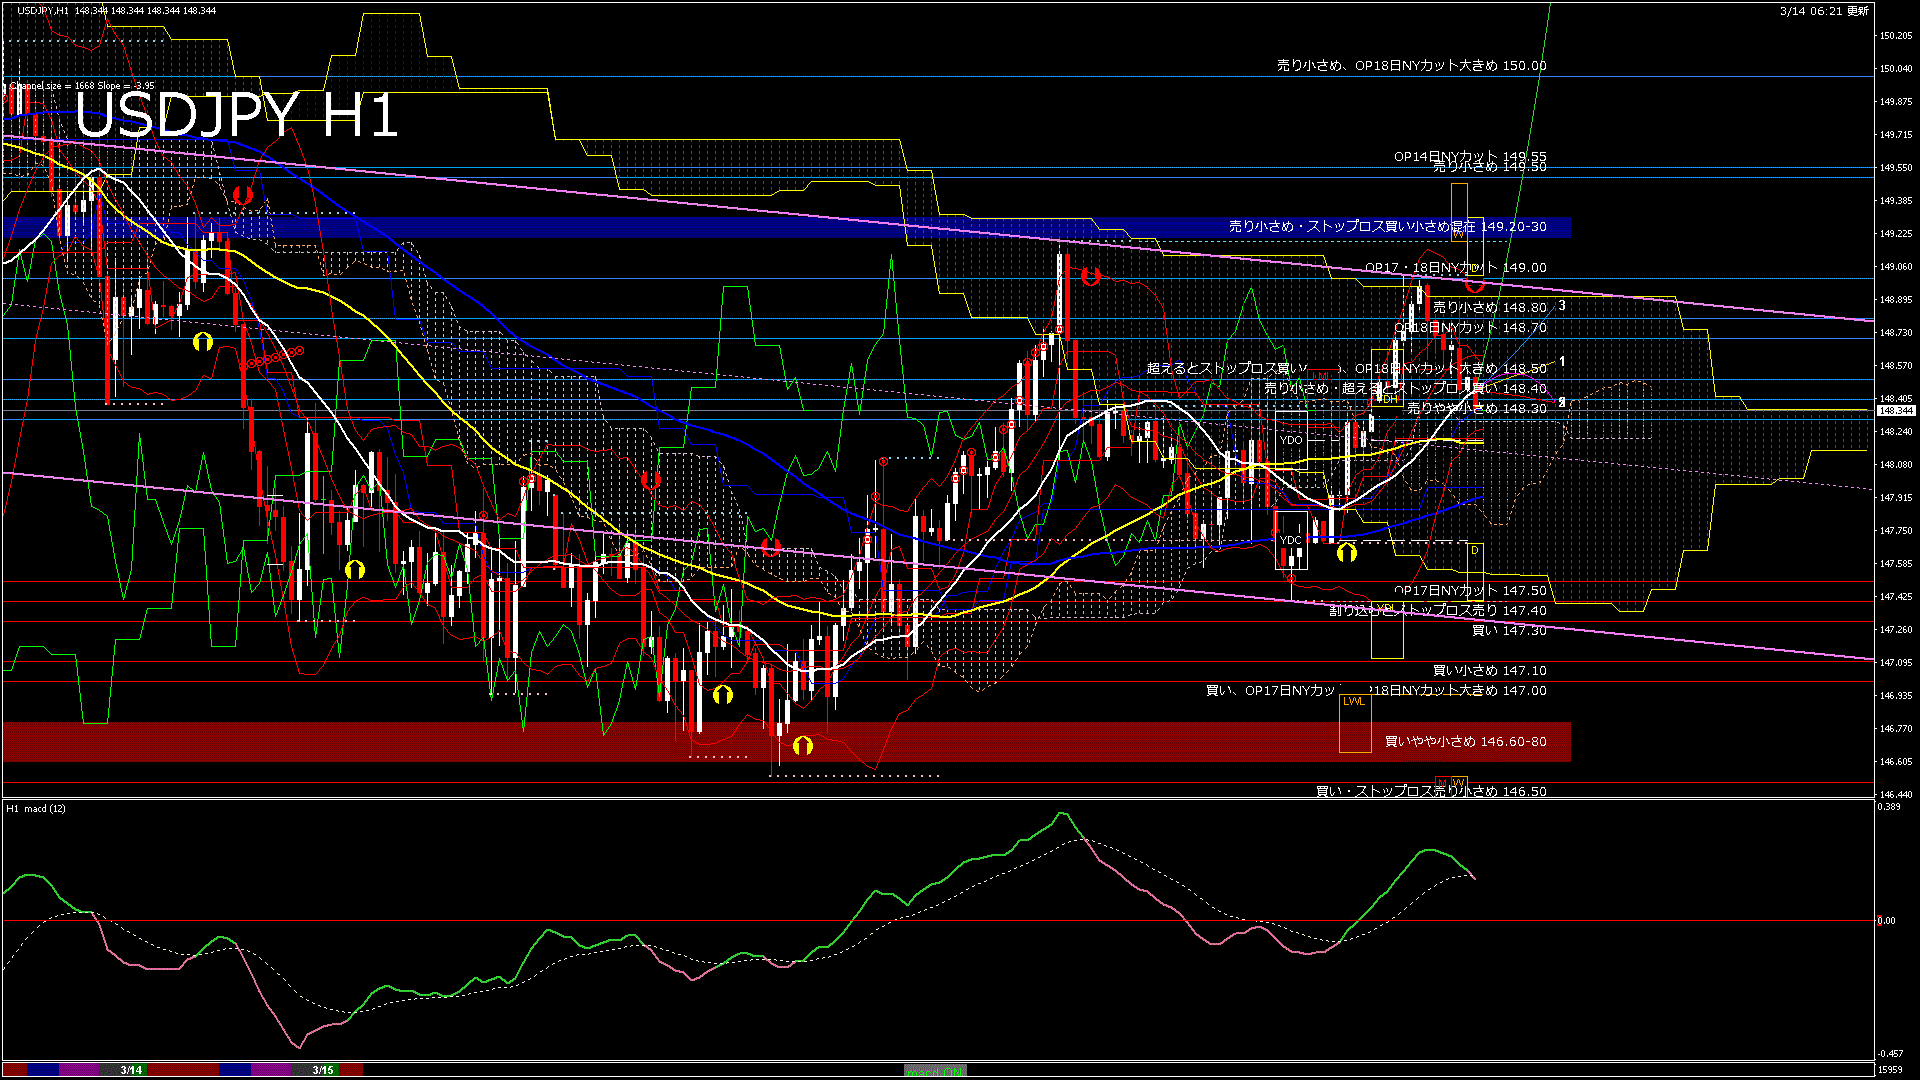Click red down arrow below the 149.00 label
Image resolution: width=1920 pixels, height=1080 pixels.
pyautogui.click(x=1475, y=284)
